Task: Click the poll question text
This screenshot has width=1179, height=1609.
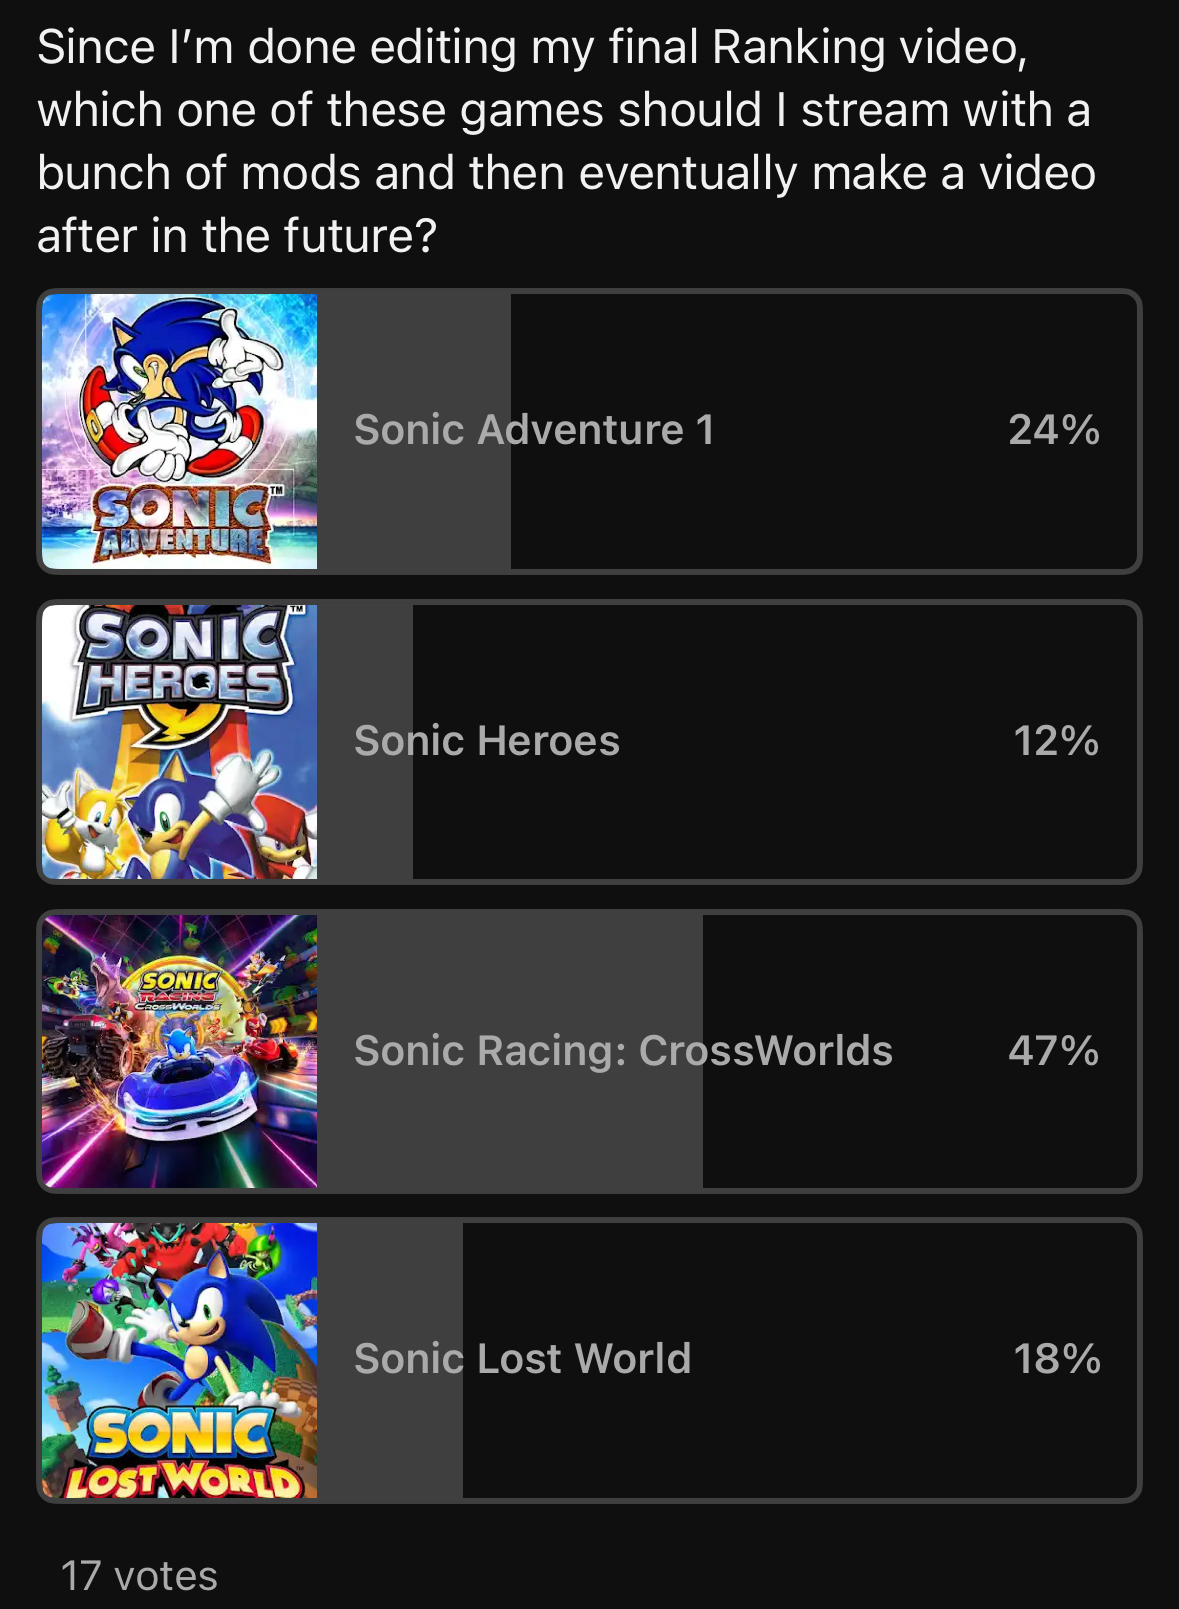Action: point(566,141)
